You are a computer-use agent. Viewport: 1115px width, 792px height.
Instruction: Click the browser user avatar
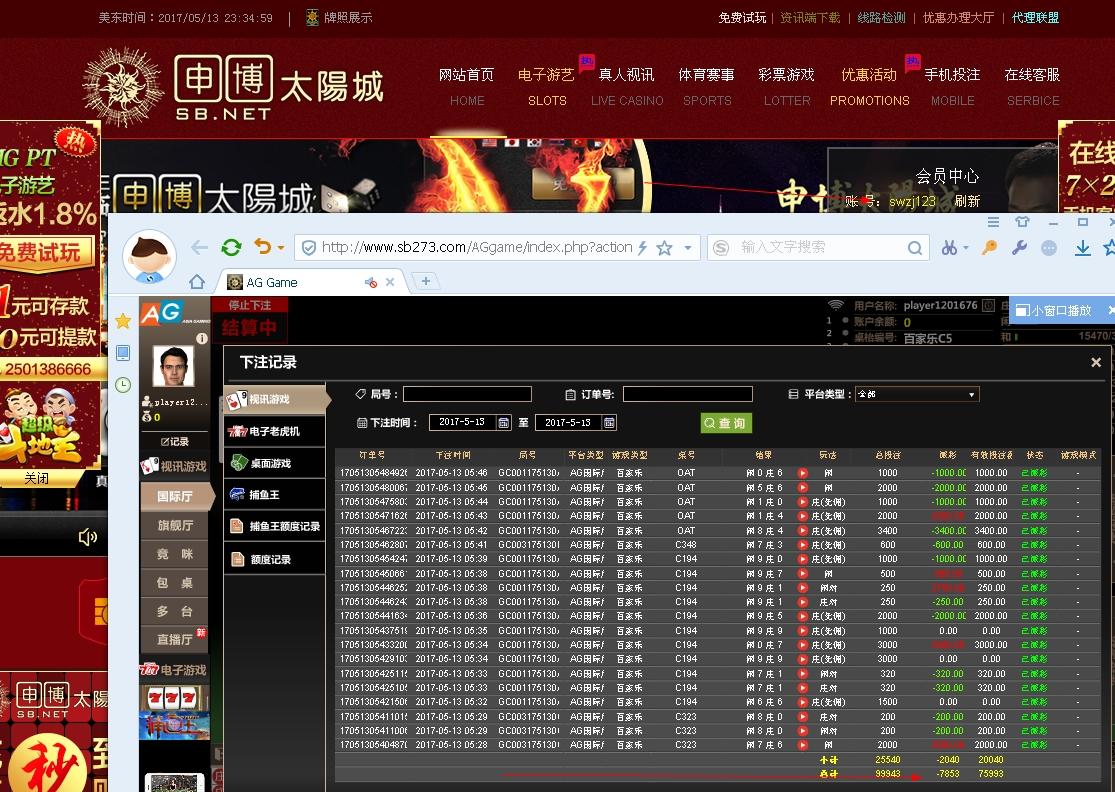click(x=149, y=256)
